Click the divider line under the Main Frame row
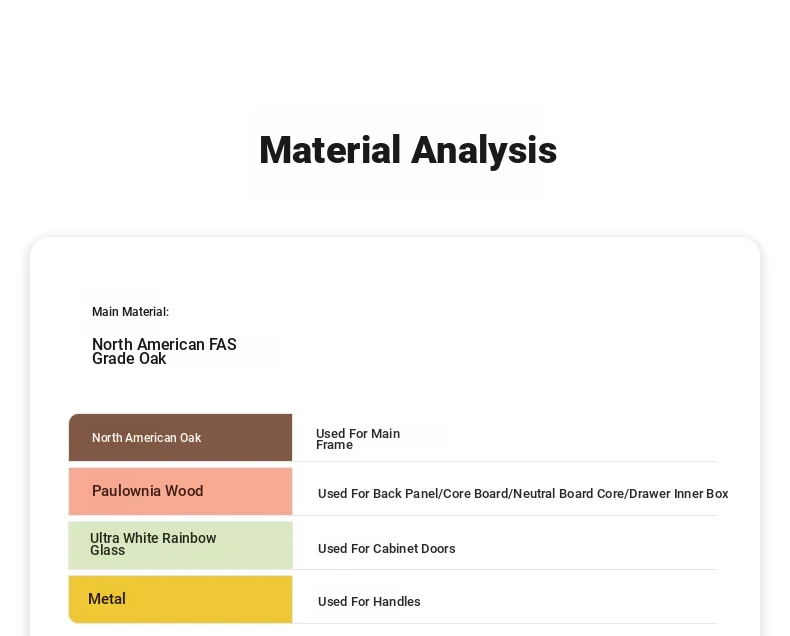The width and height of the screenshot is (790, 636). tap(505, 462)
